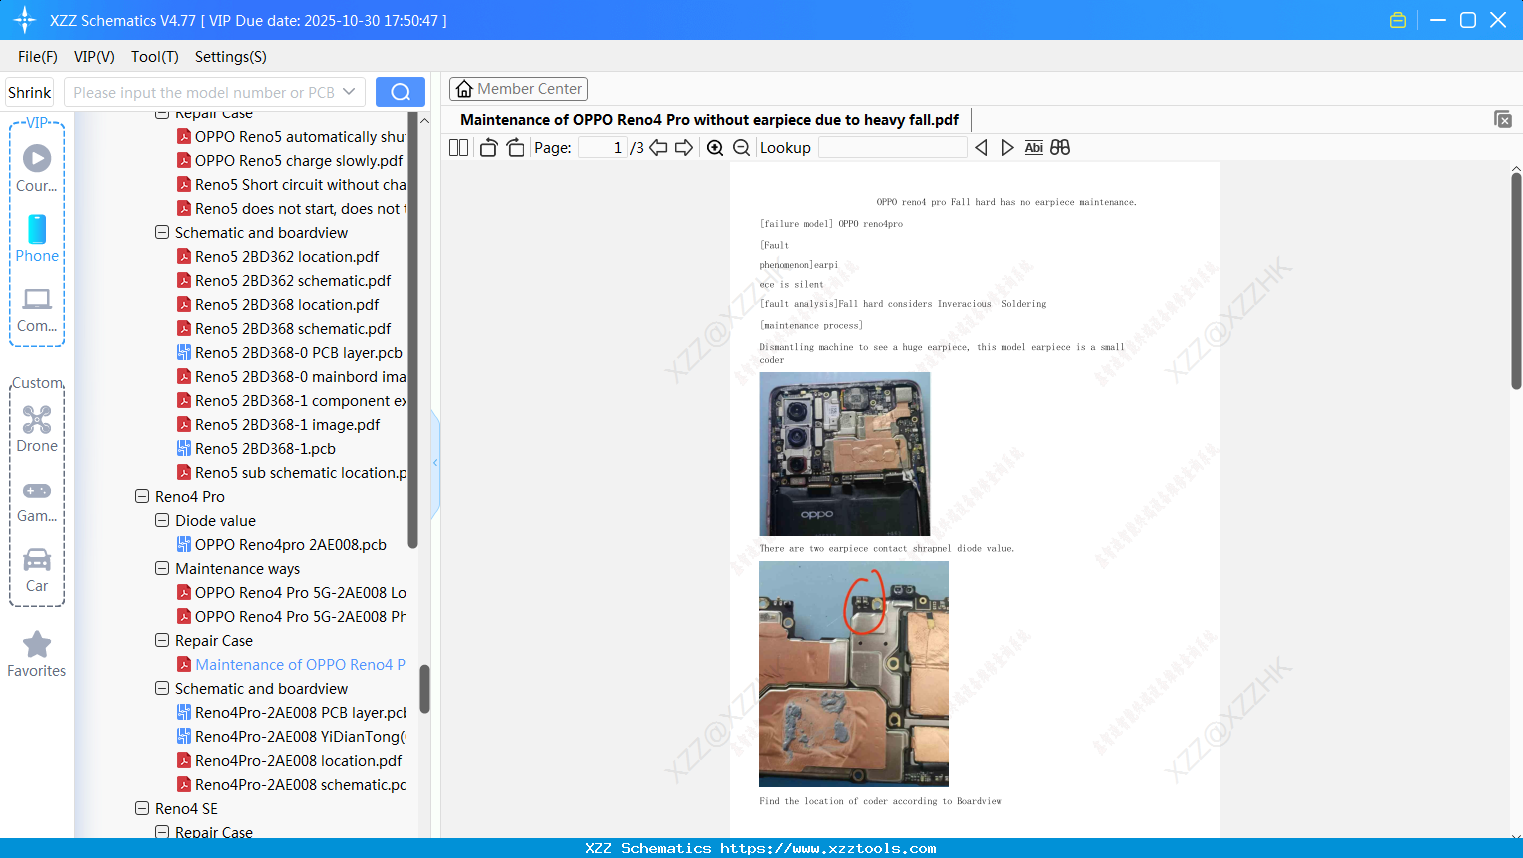Screen dimensions: 1523x858
Task: Open the Member Center
Action: coord(518,89)
